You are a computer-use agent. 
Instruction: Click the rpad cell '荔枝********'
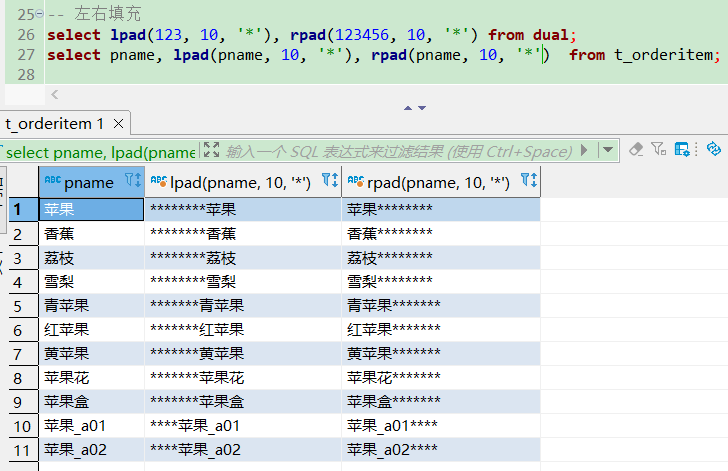click(x=441, y=258)
